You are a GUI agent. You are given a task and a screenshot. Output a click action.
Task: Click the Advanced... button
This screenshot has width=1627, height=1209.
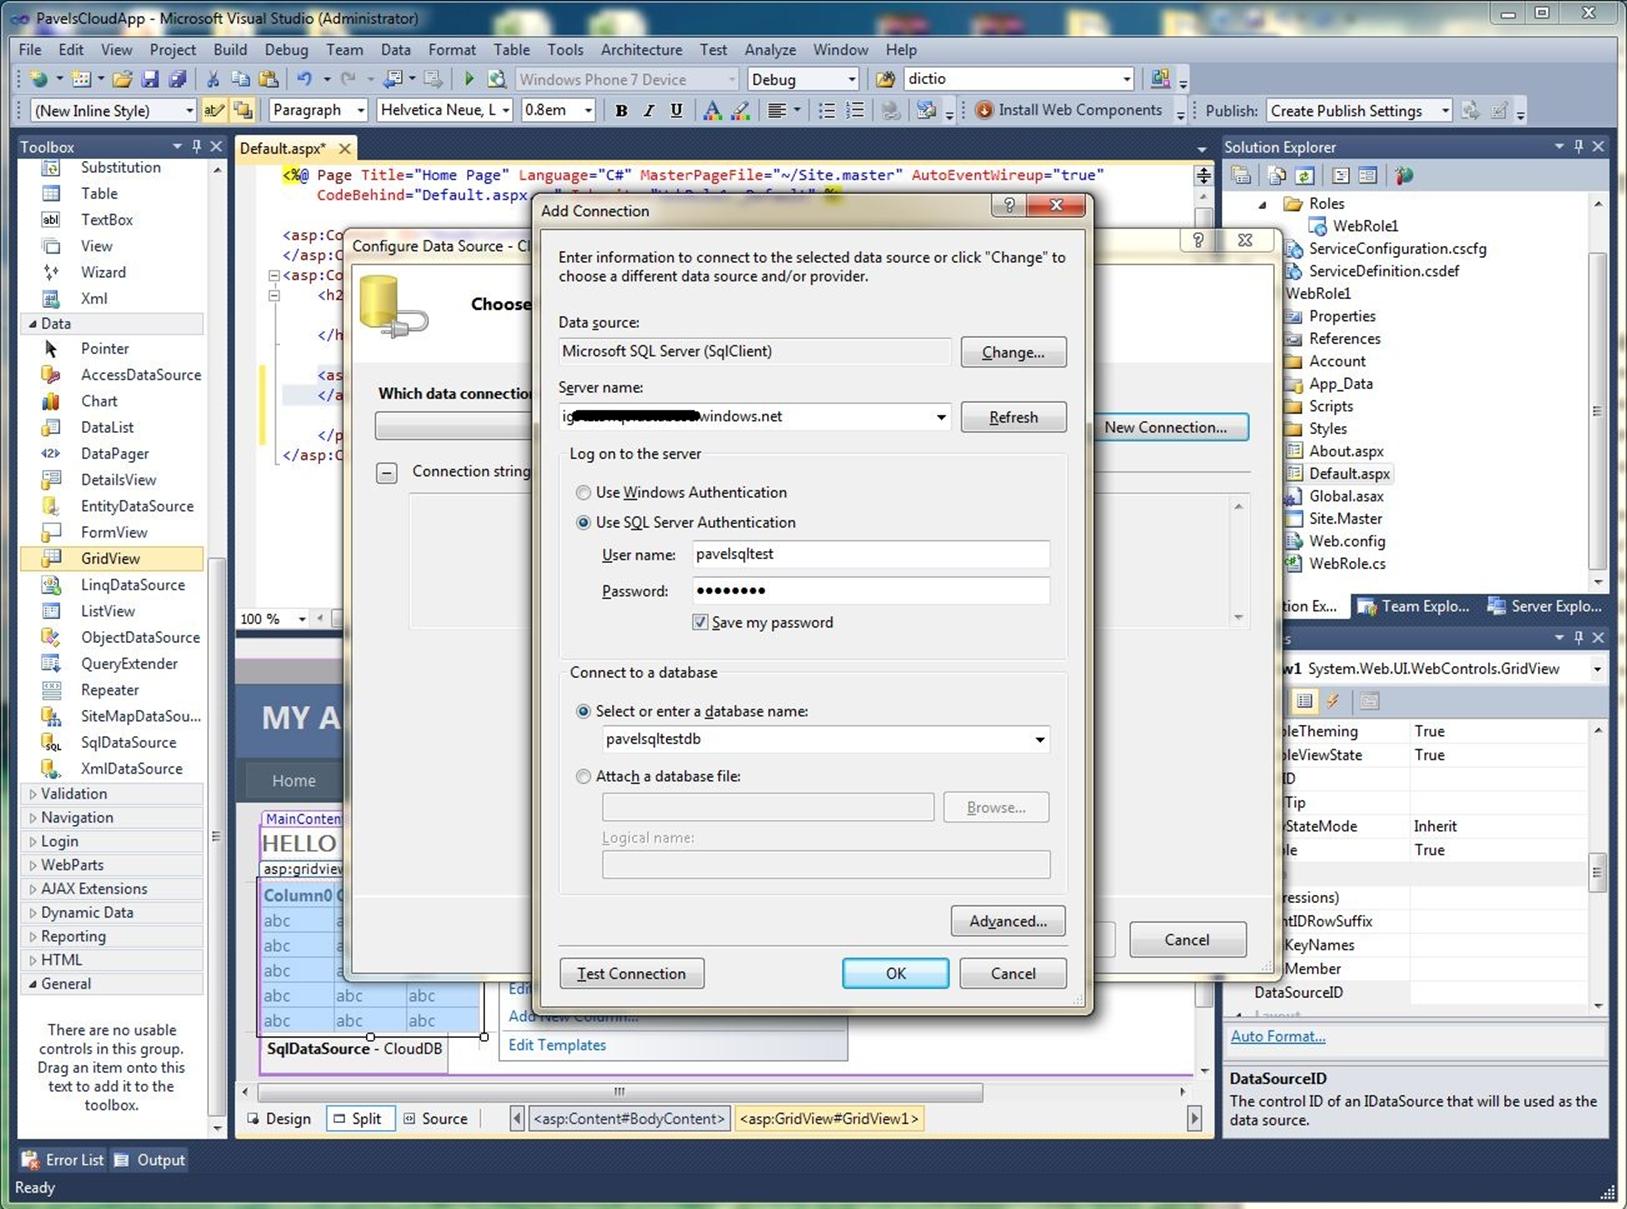[x=1008, y=921]
